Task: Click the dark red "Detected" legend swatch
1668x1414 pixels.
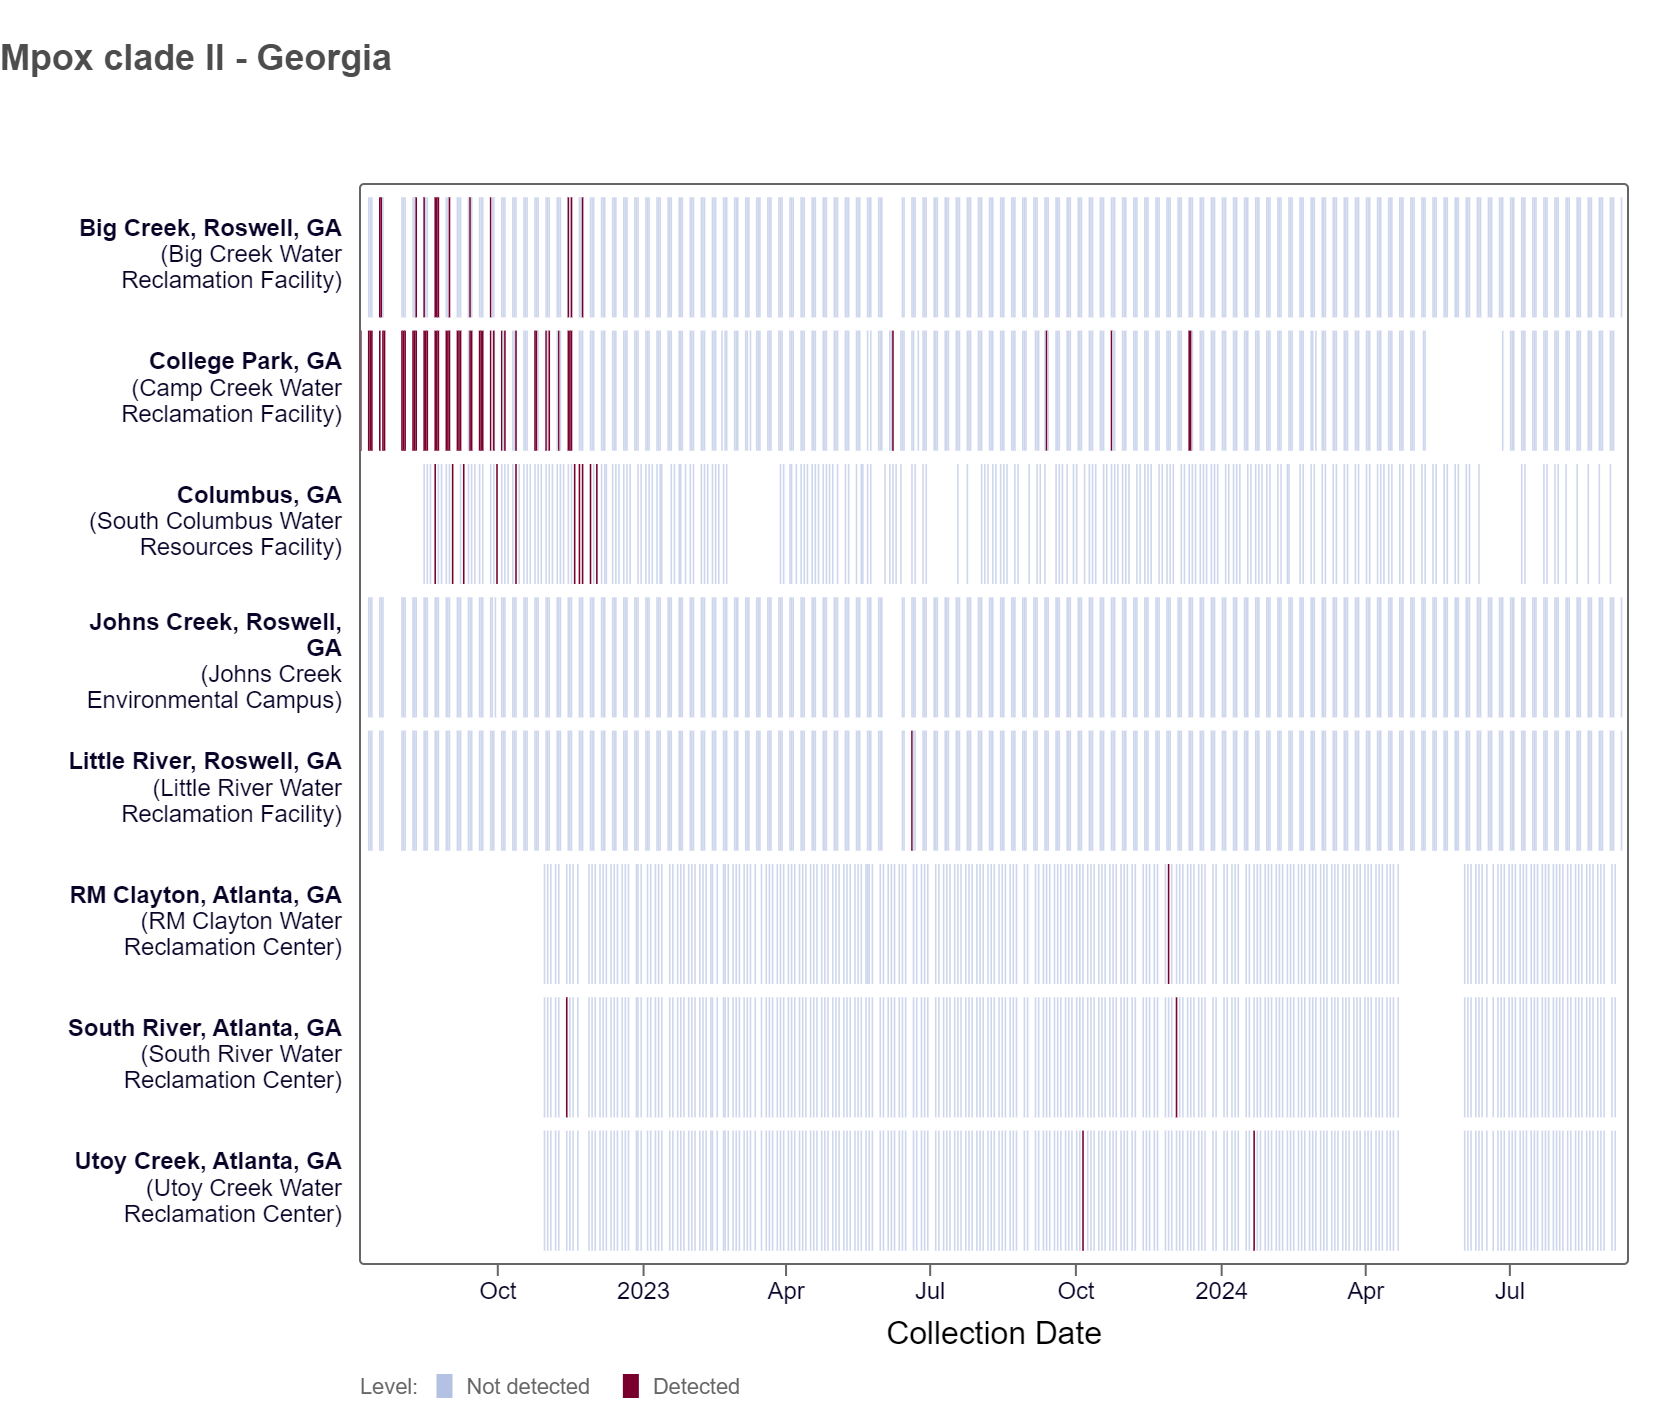Action: [630, 1386]
